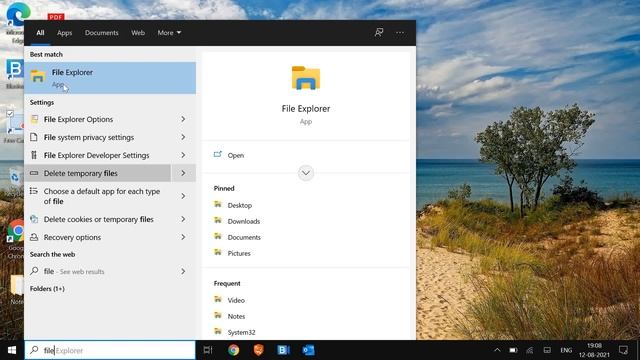Screen dimensions: 640x360
Task: Click "Downloads" pinned label
Action: click(244, 221)
